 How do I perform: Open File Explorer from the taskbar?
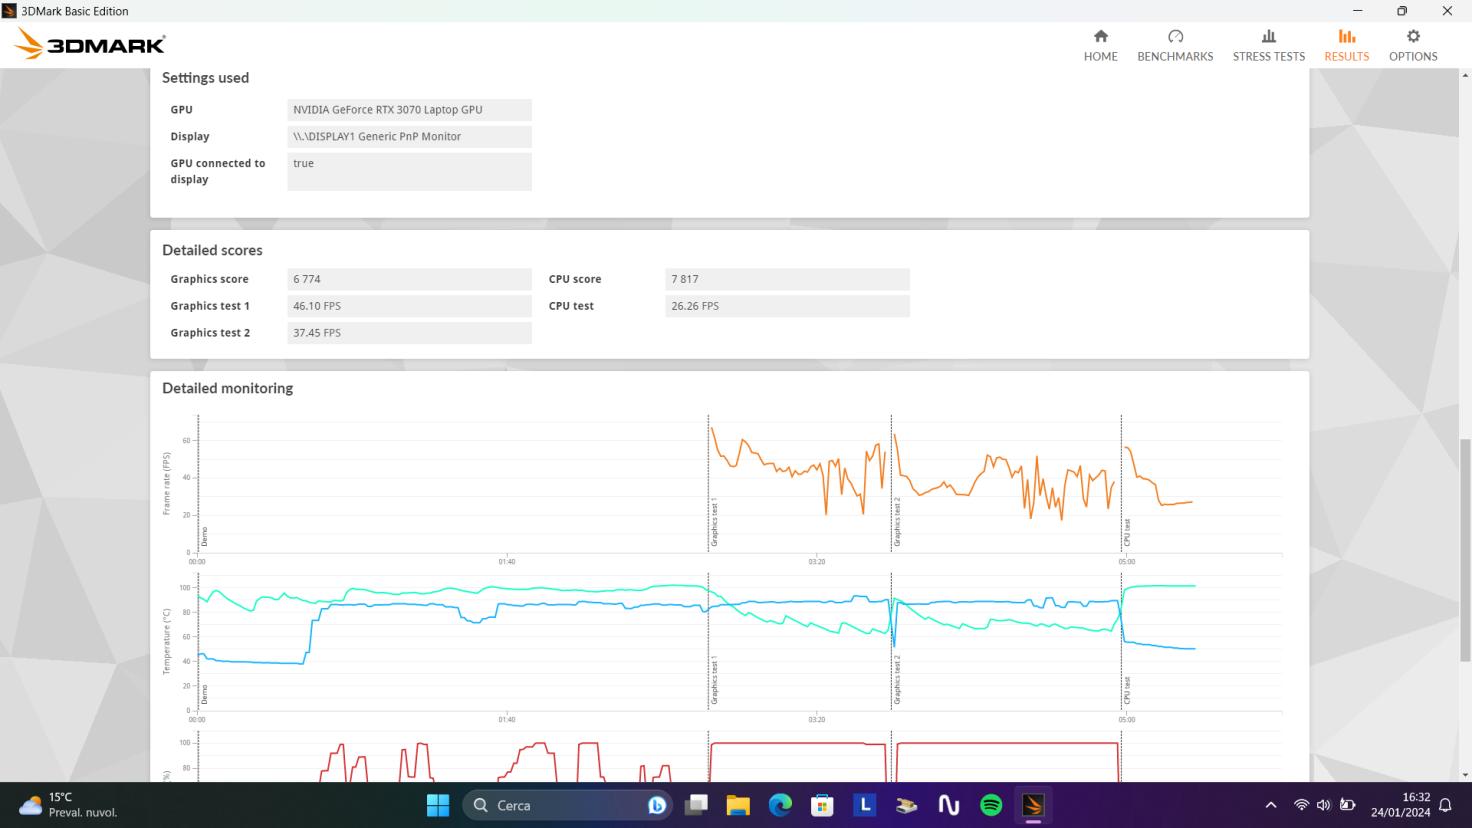click(x=737, y=805)
